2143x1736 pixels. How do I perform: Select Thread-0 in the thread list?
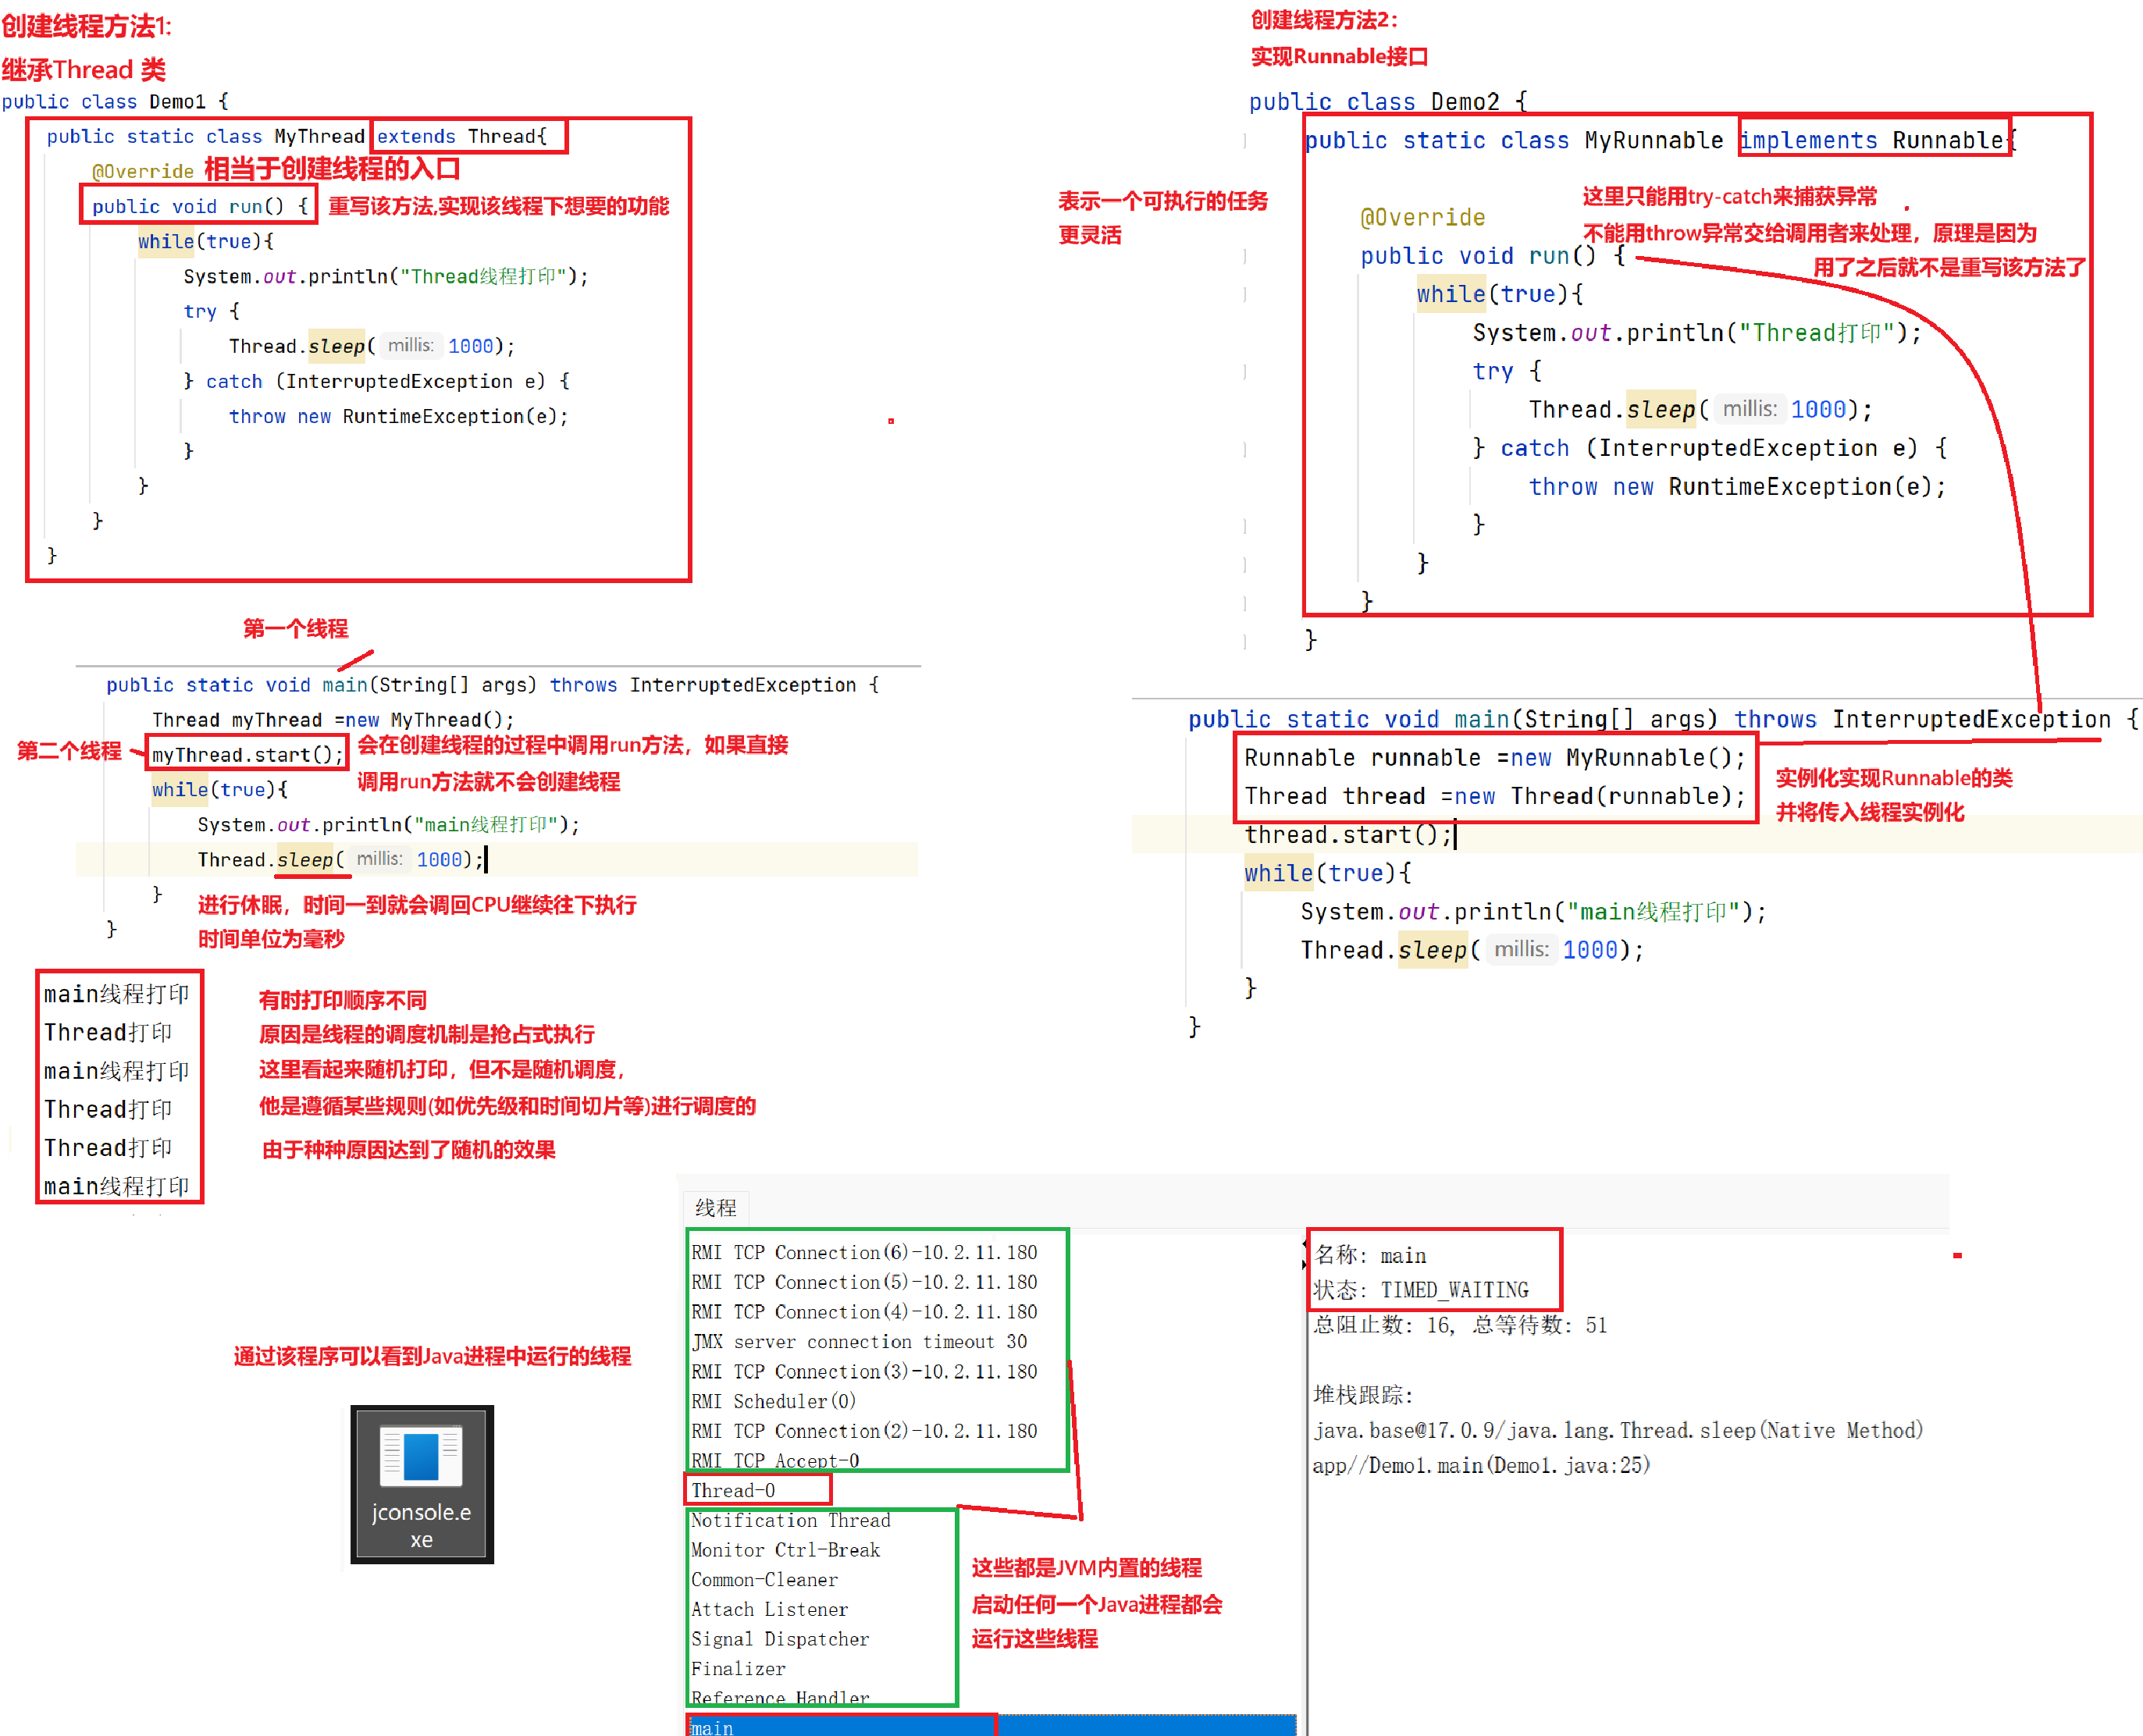[x=734, y=1490]
